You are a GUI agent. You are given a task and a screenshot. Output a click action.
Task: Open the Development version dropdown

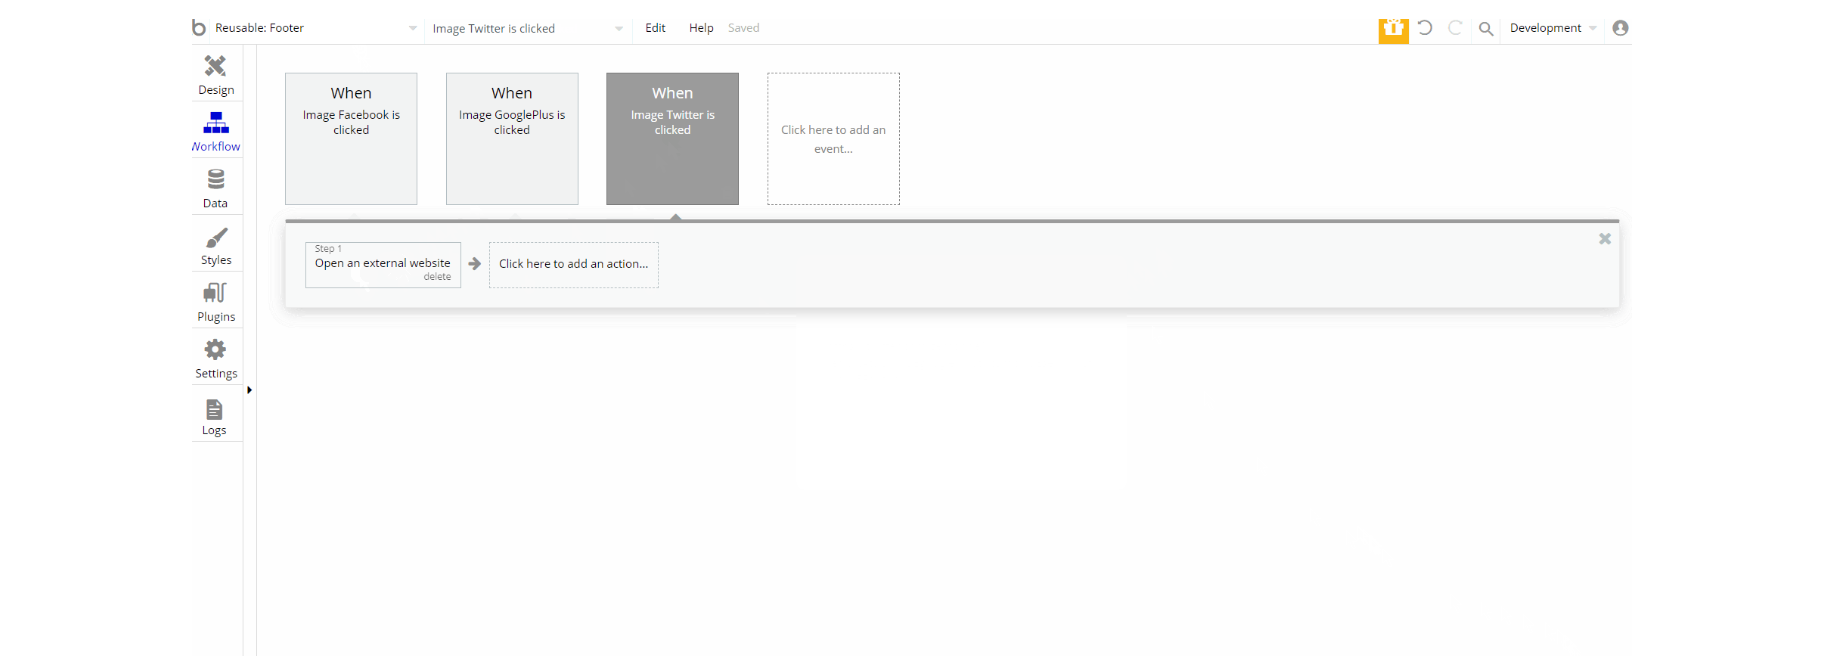(1553, 28)
